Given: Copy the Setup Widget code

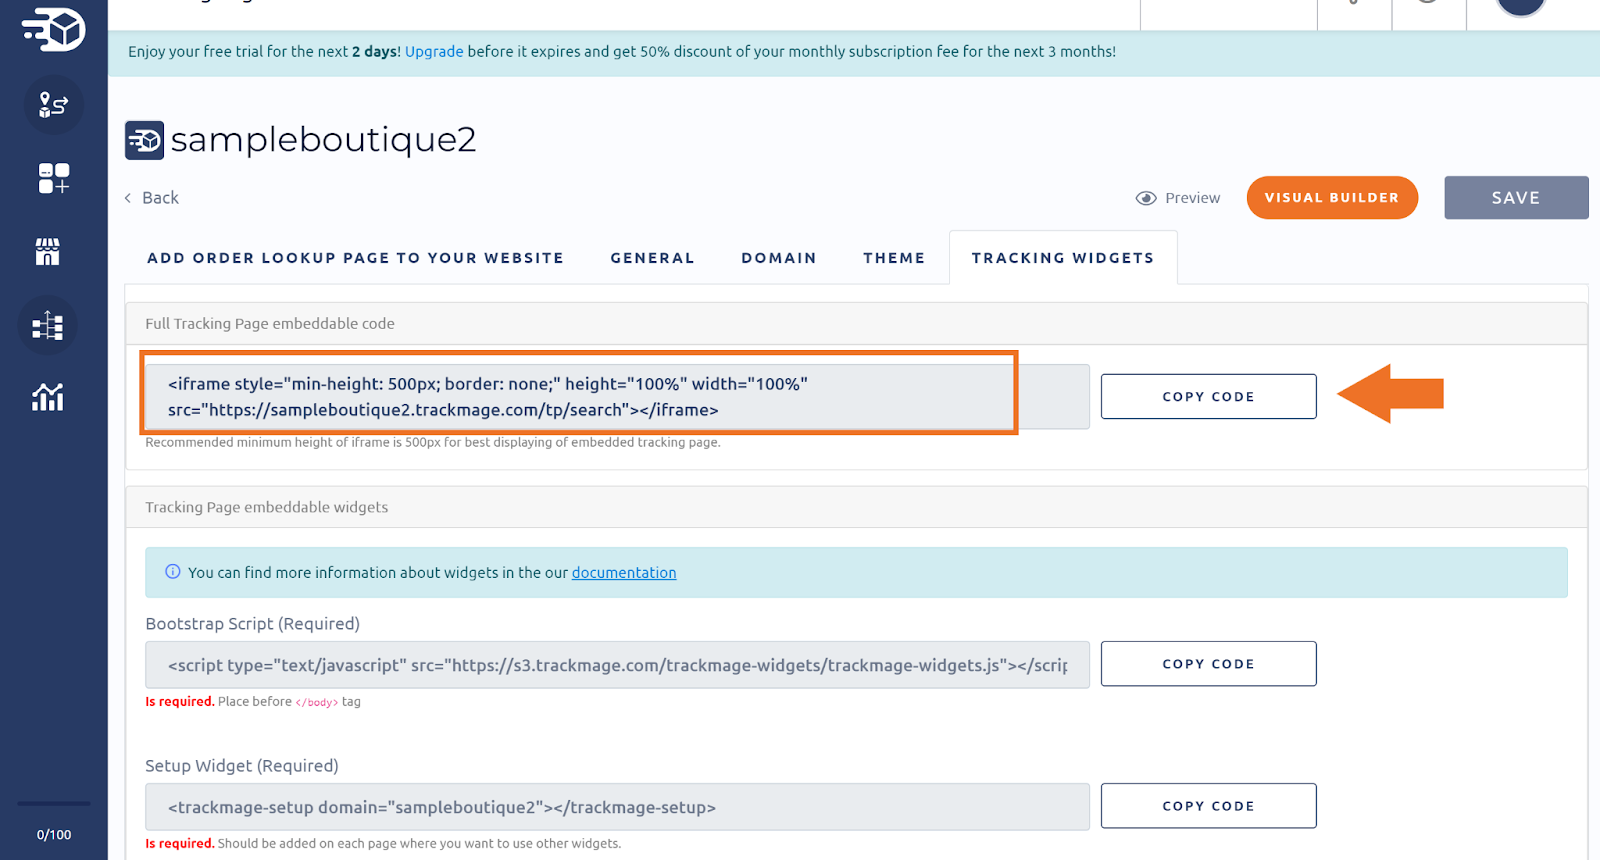Looking at the screenshot, I should tap(1208, 806).
